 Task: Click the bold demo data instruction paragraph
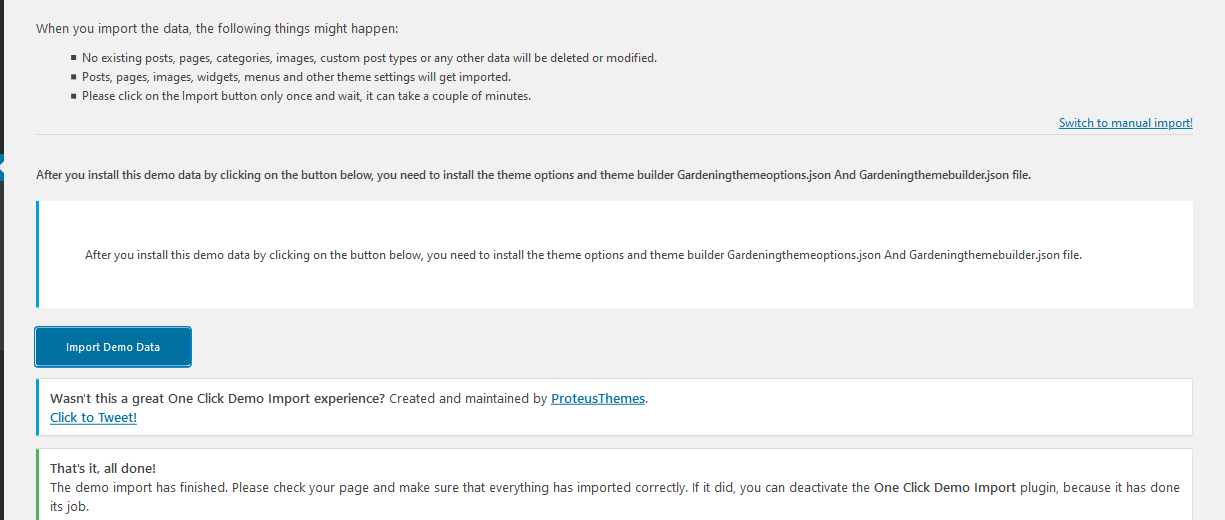click(533, 174)
